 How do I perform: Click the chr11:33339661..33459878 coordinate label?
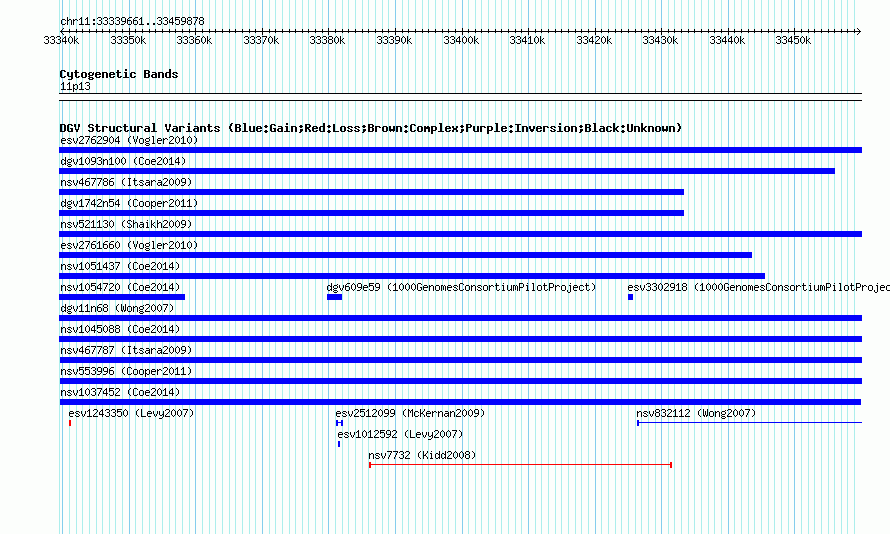pos(132,21)
